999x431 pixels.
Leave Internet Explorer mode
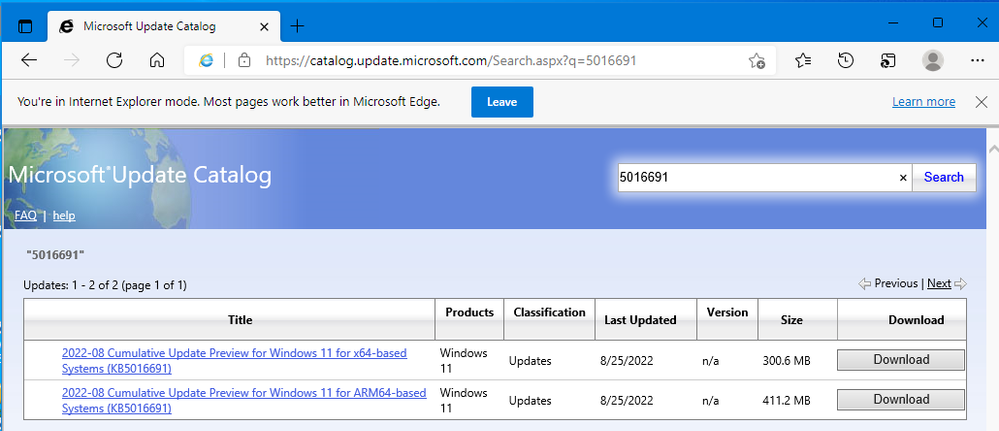click(x=502, y=102)
